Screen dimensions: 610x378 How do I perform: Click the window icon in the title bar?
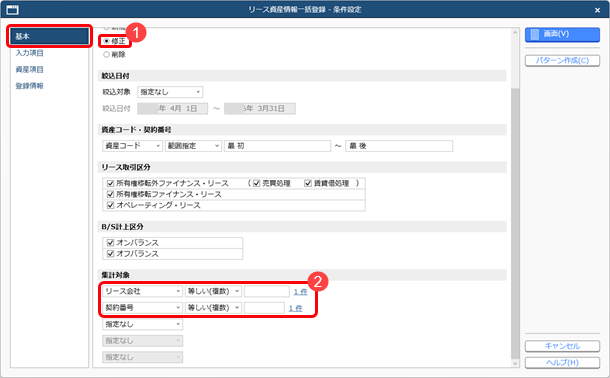(12, 10)
